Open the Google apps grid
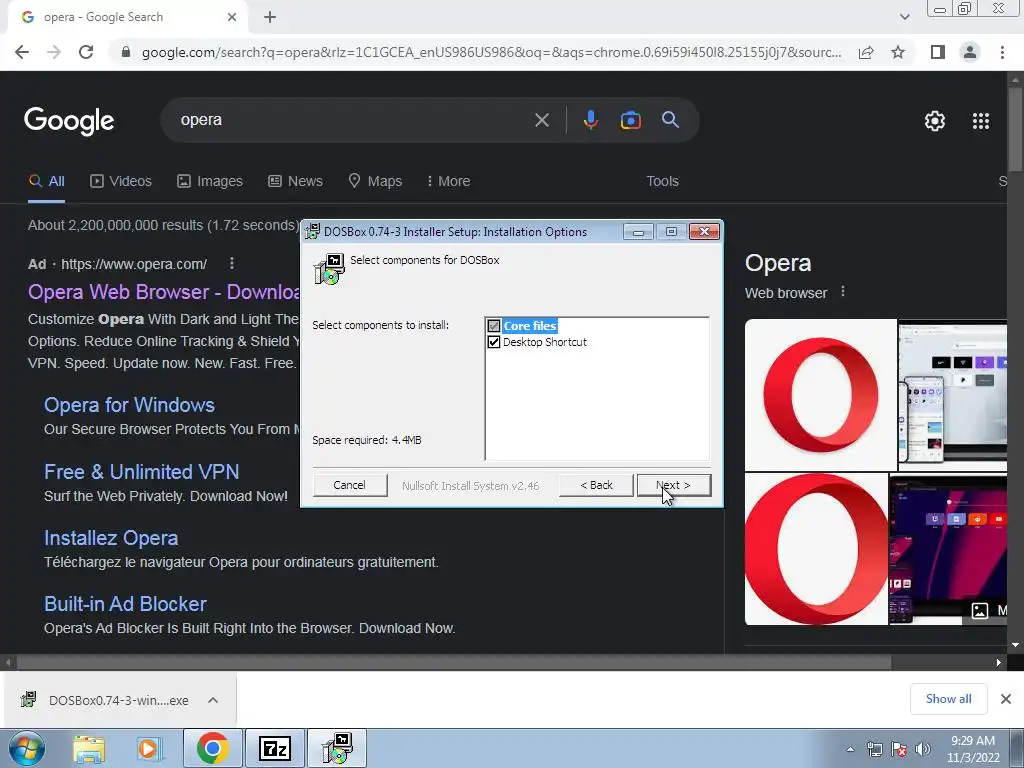 point(981,121)
